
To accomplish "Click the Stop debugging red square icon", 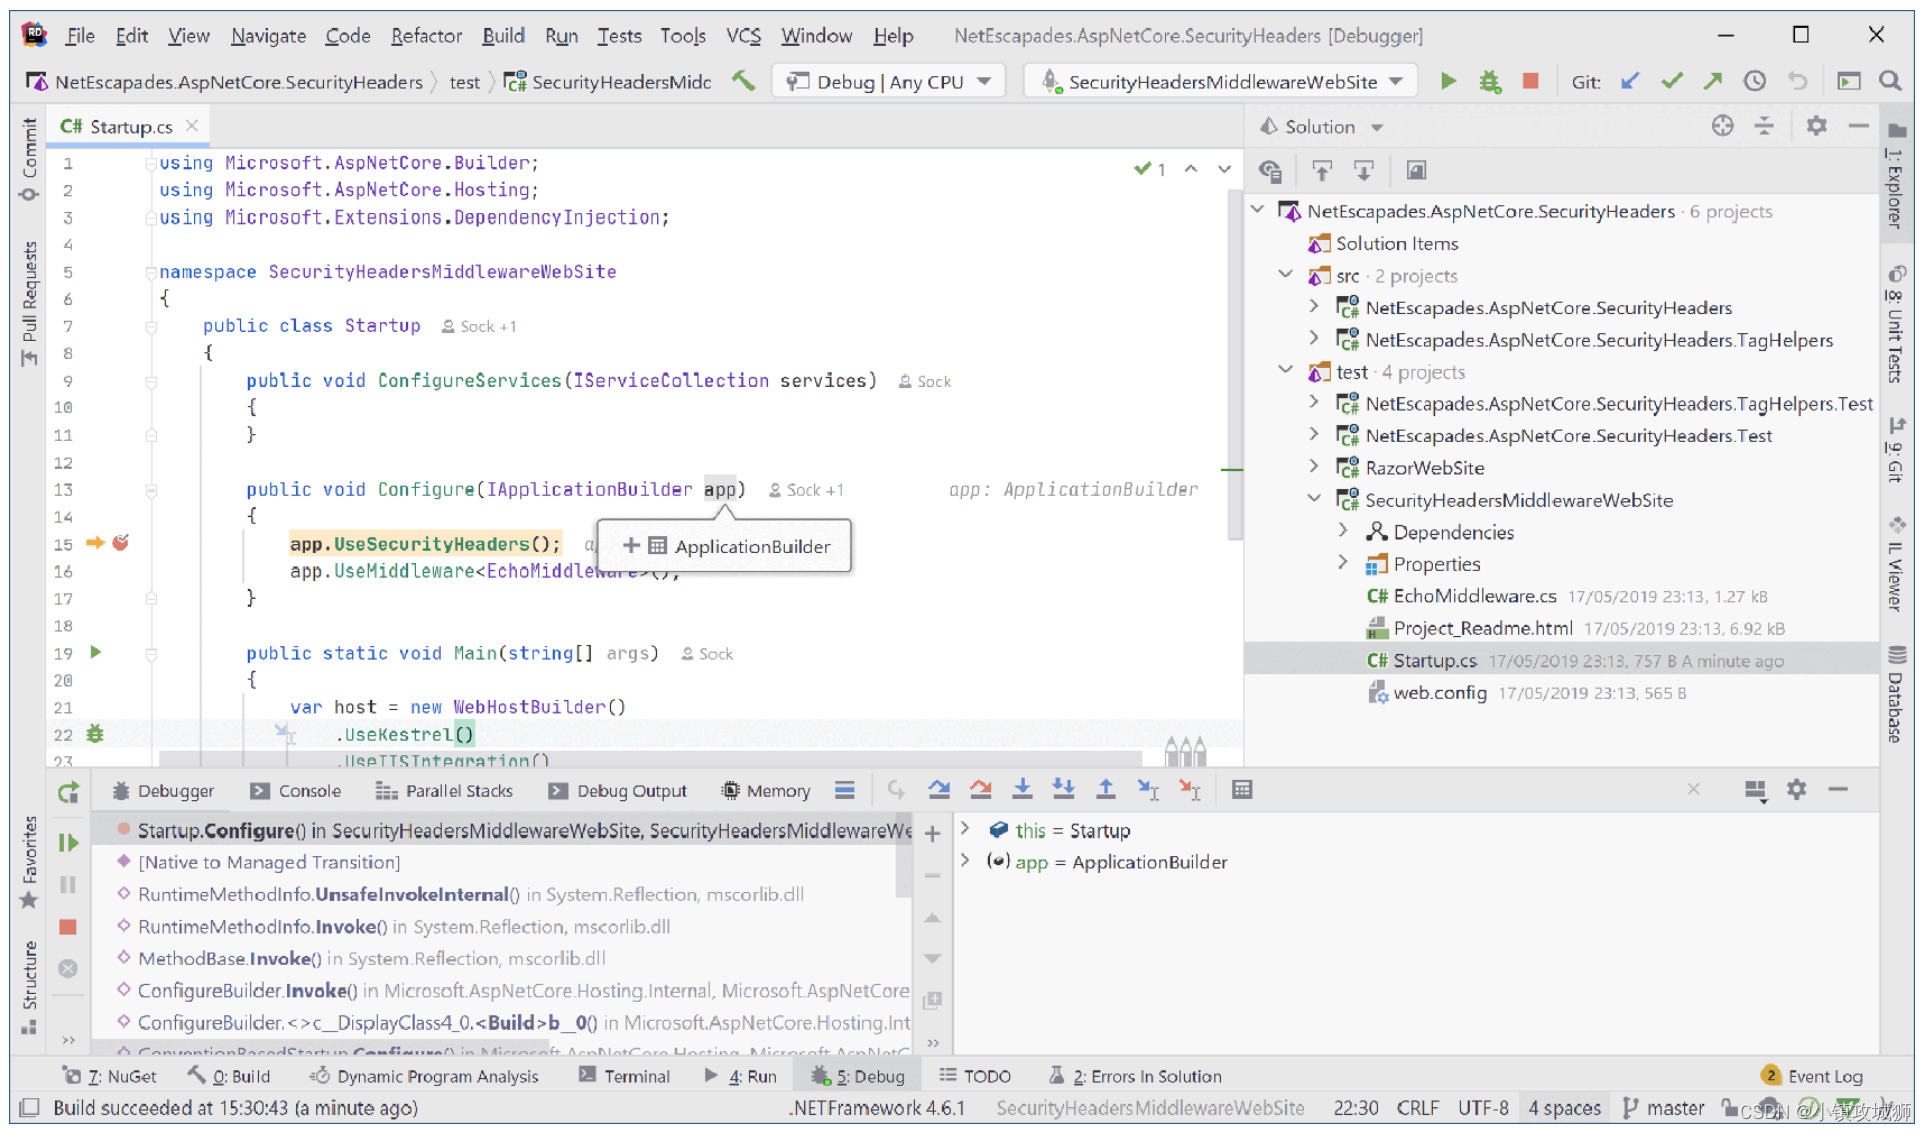I will [x=1530, y=81].
